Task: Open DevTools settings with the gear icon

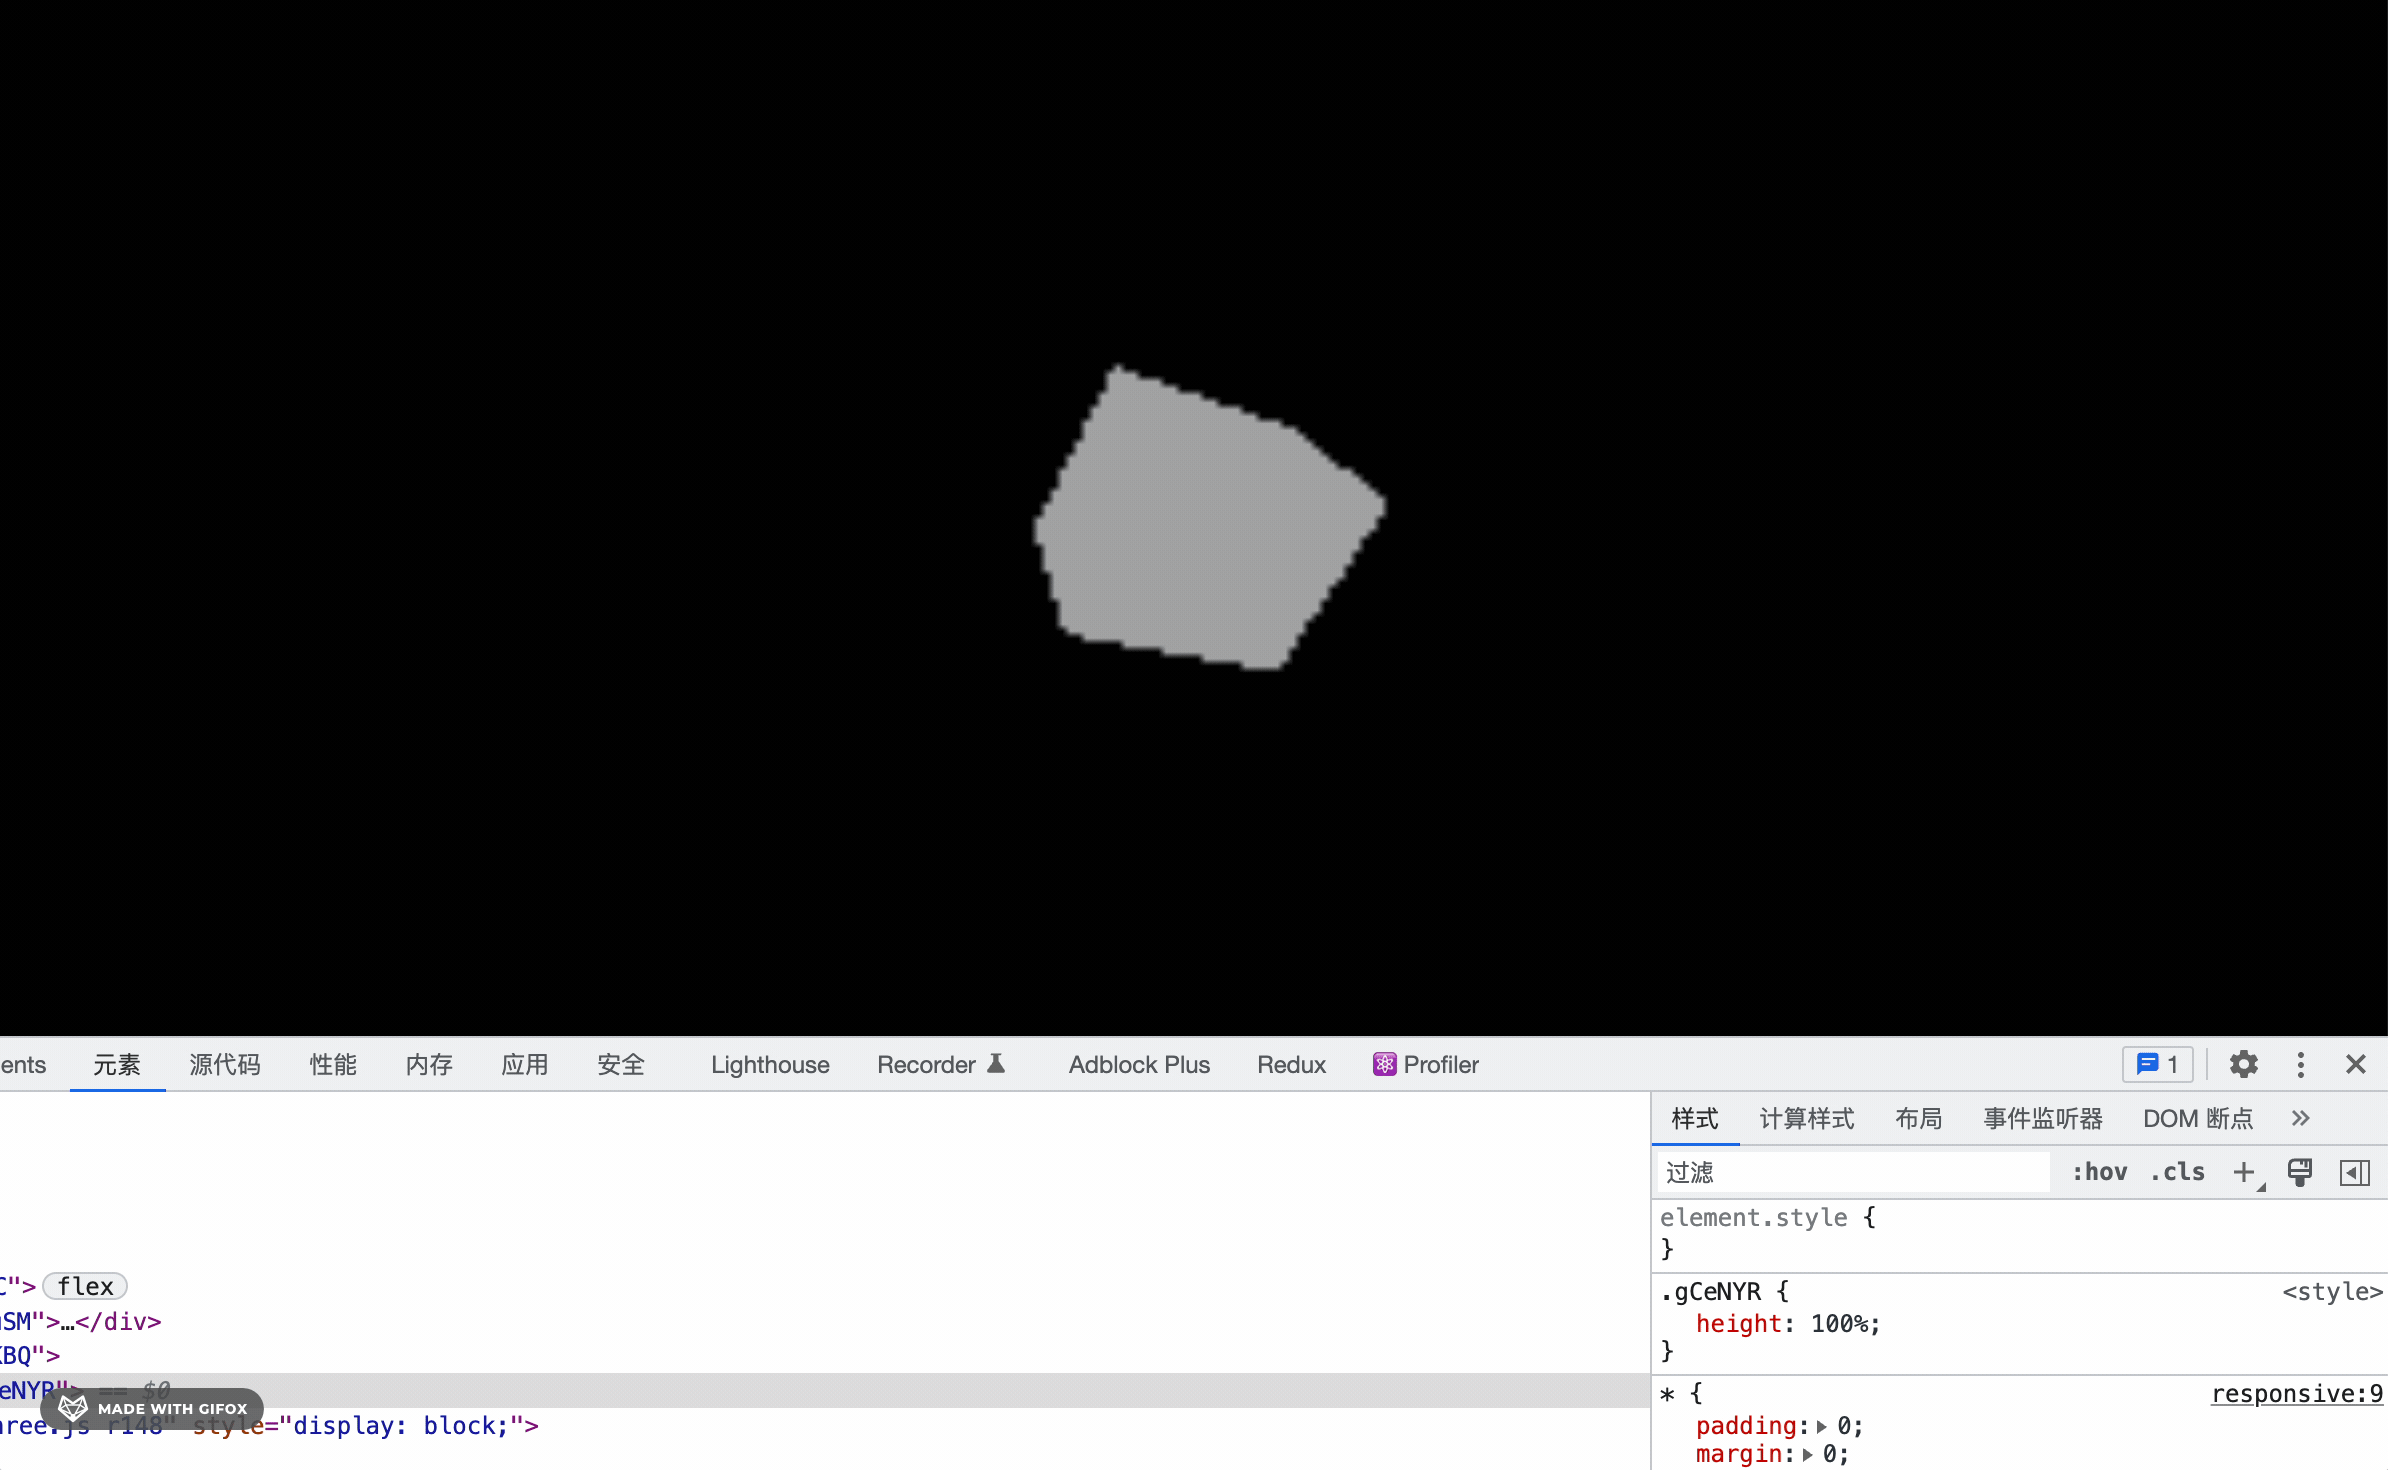Action: coord(2243,1063)
